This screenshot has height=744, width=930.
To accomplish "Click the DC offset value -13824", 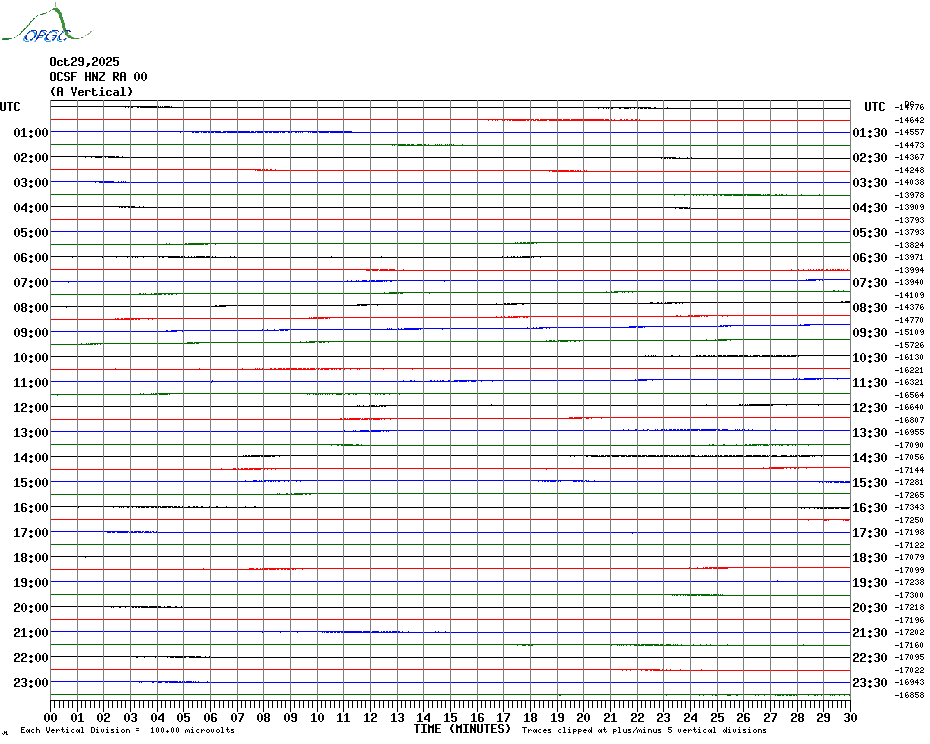I will [909, 245].
